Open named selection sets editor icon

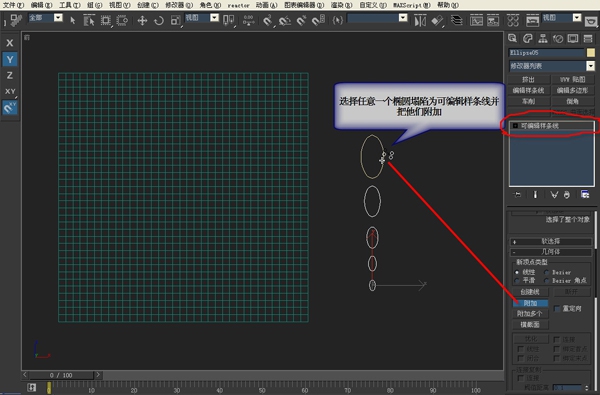point(338,20)
